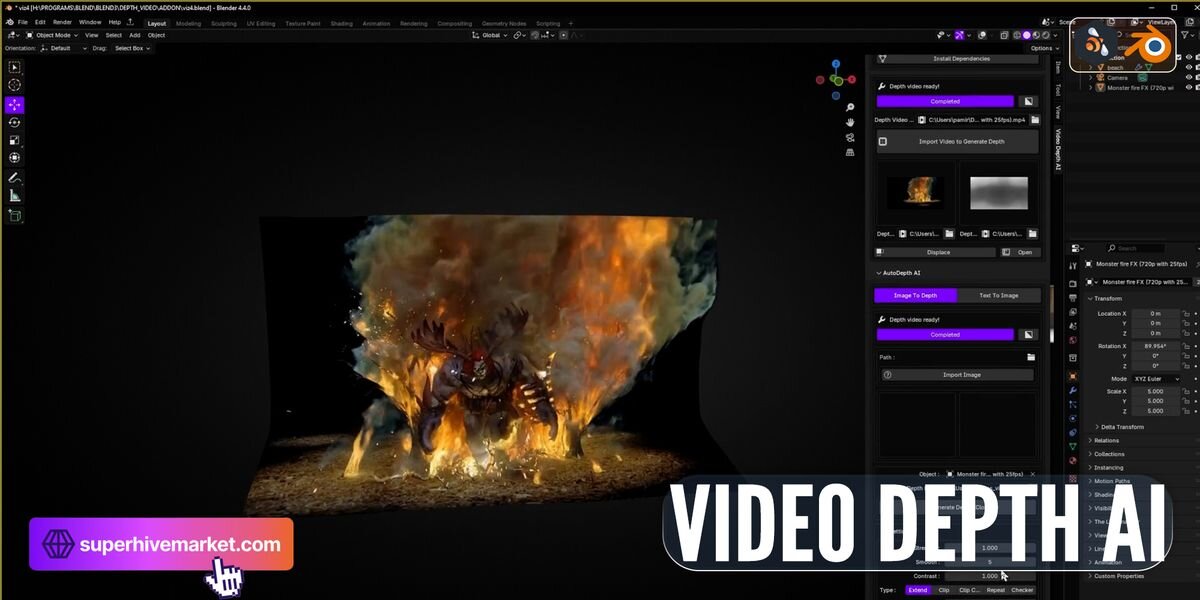Click the Displace button
Image resolution: width=1200 pixels, height=600 pixels.
[x=936, y=252]
